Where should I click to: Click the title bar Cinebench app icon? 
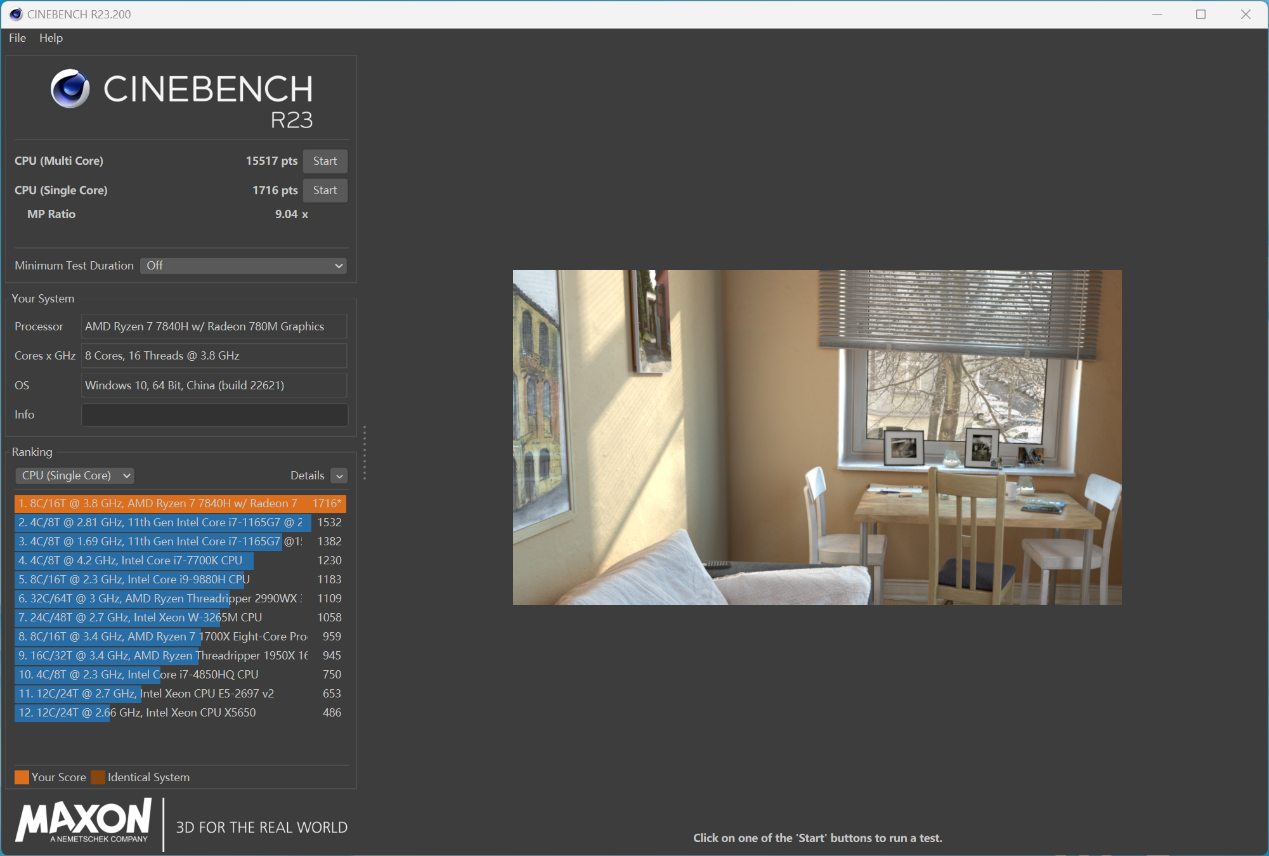pos(15,14)
